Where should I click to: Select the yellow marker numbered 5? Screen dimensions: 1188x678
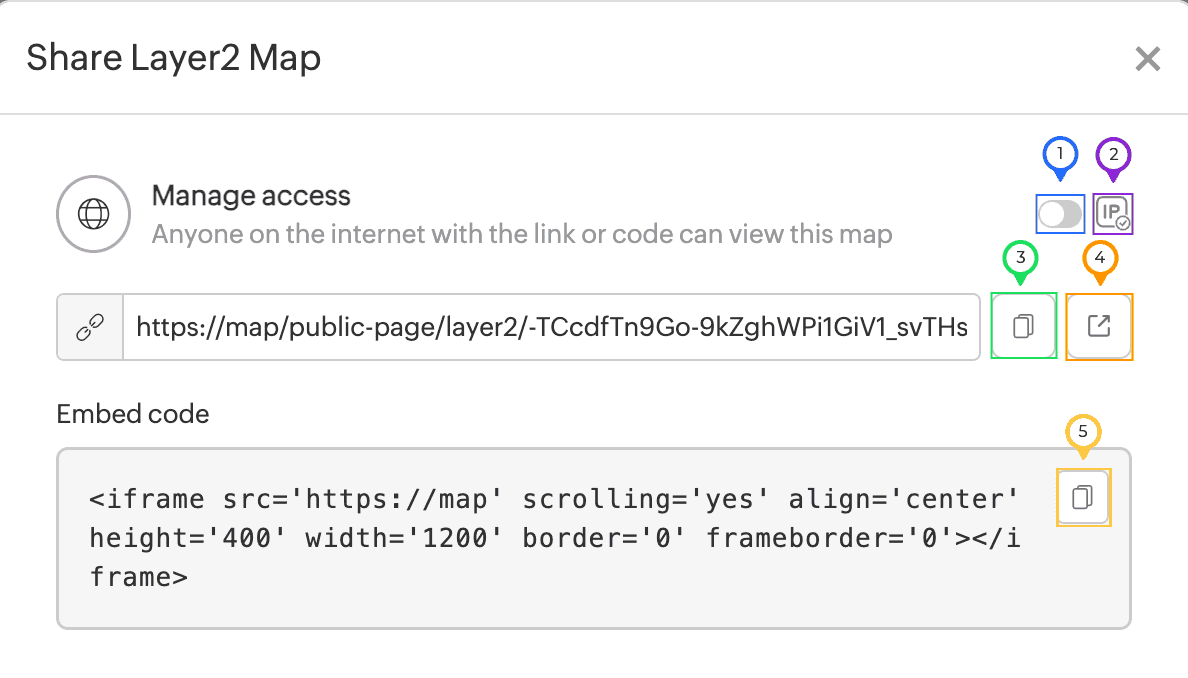coord(1083,432)
